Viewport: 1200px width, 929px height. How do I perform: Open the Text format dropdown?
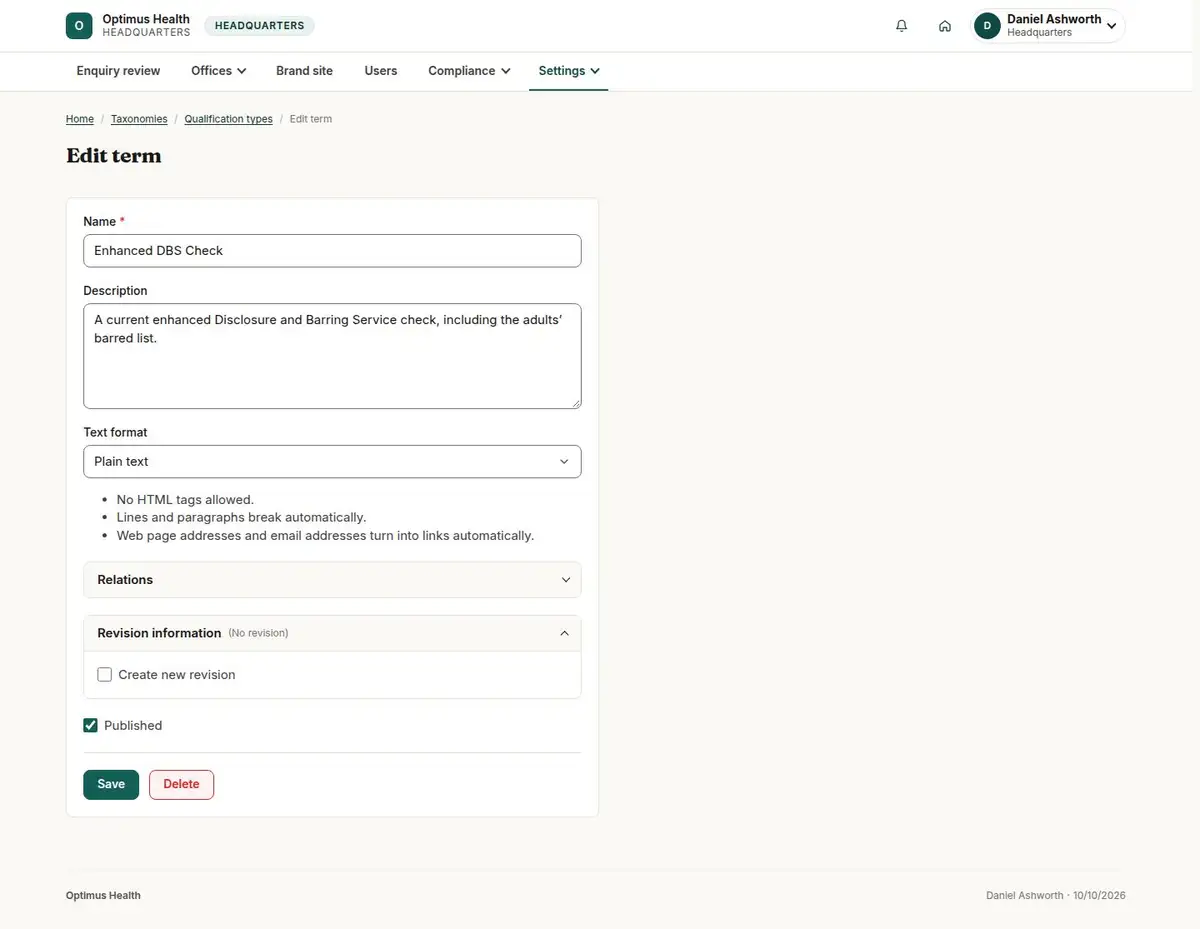[332, 462]
